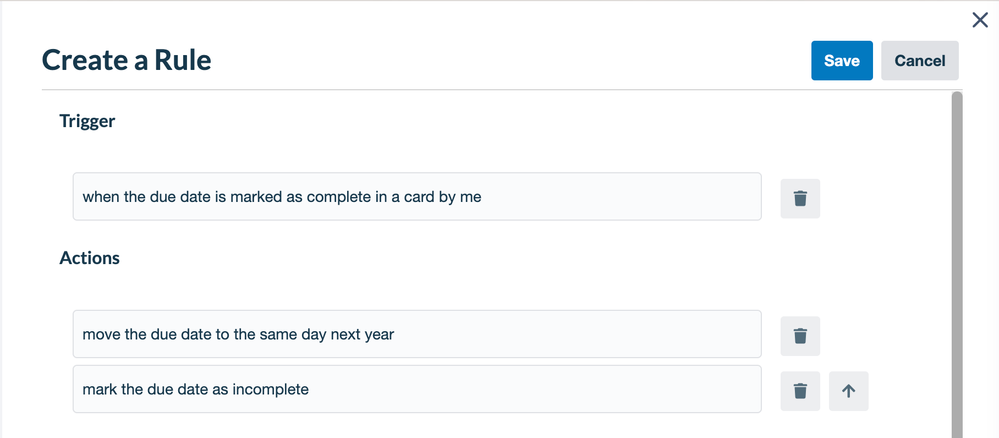The height and width of the screenshot is (438, 999).
Task: Move 'mark the due date as incomplete' up
Action: (849, 391)
